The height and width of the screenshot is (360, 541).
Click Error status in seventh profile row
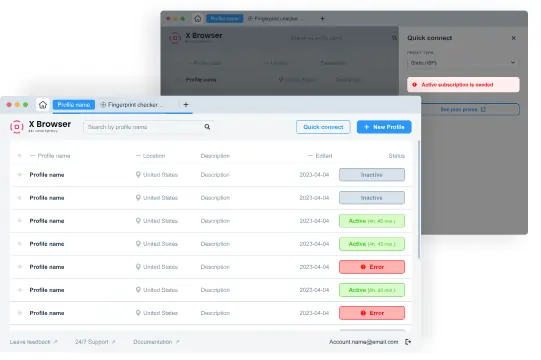372,313
